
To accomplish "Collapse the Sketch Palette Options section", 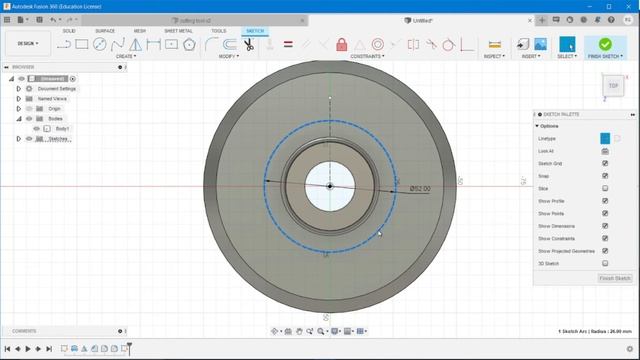I will point(537,126).
